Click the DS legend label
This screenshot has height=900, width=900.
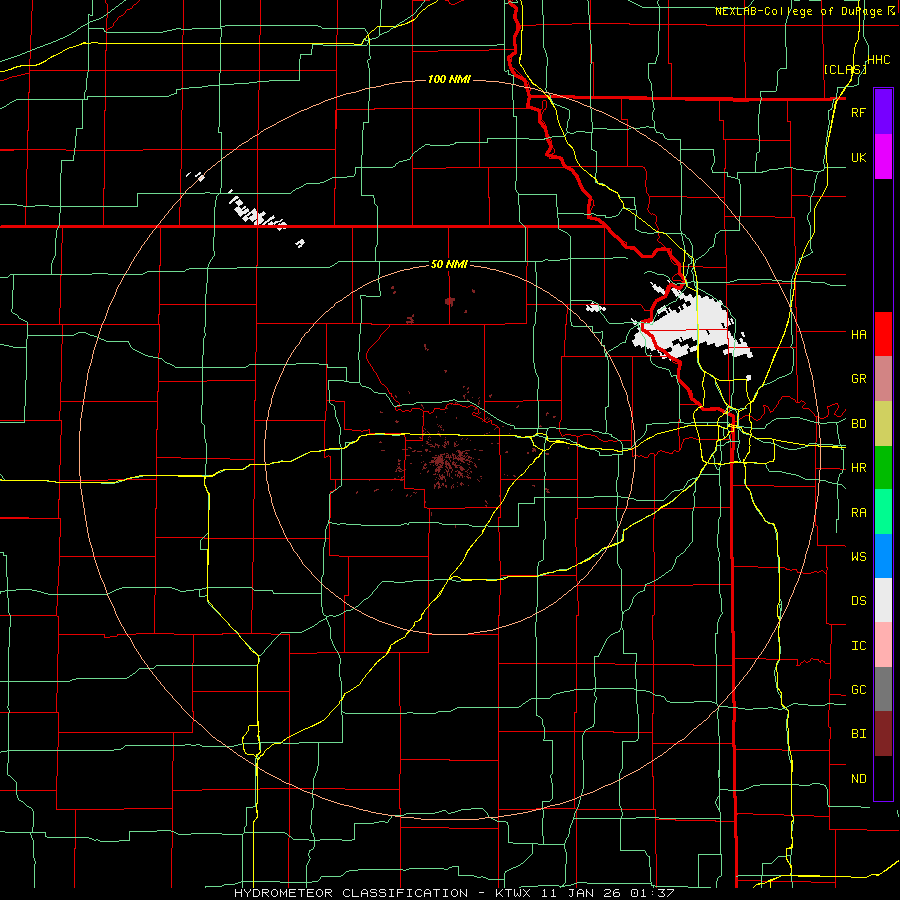tap(858, 601)
